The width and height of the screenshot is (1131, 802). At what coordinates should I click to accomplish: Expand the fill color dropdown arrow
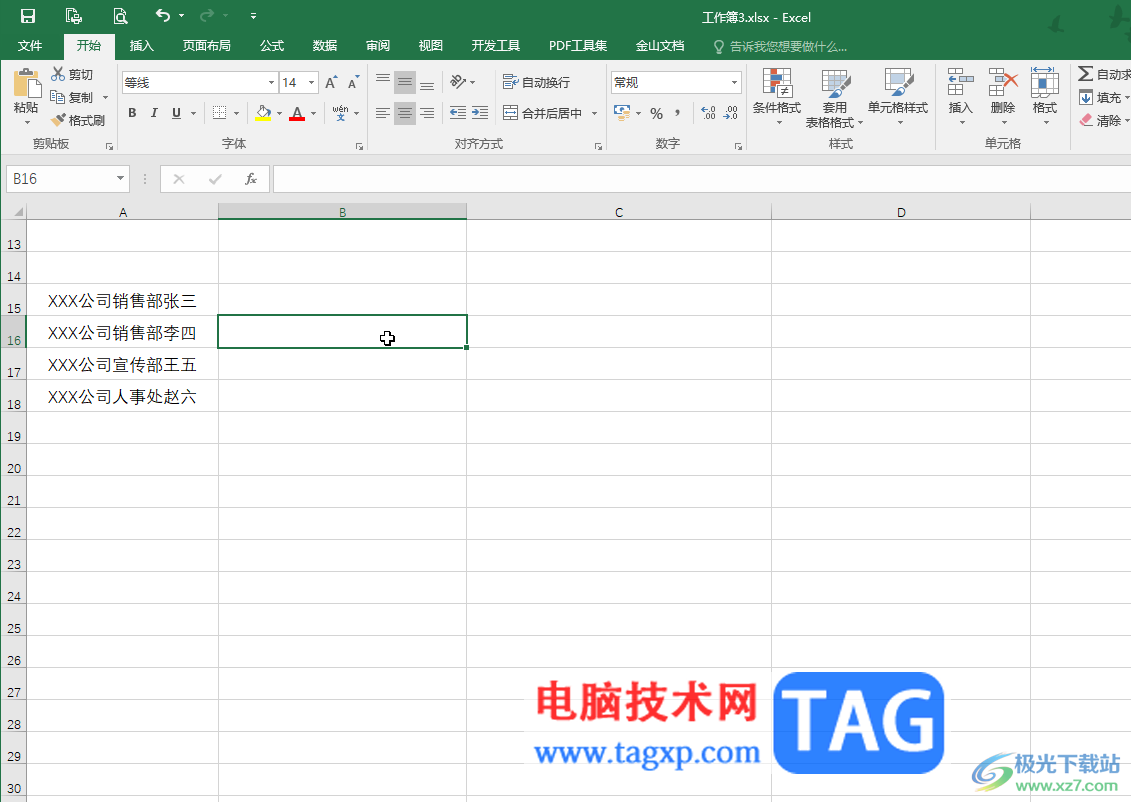point(279,113)
